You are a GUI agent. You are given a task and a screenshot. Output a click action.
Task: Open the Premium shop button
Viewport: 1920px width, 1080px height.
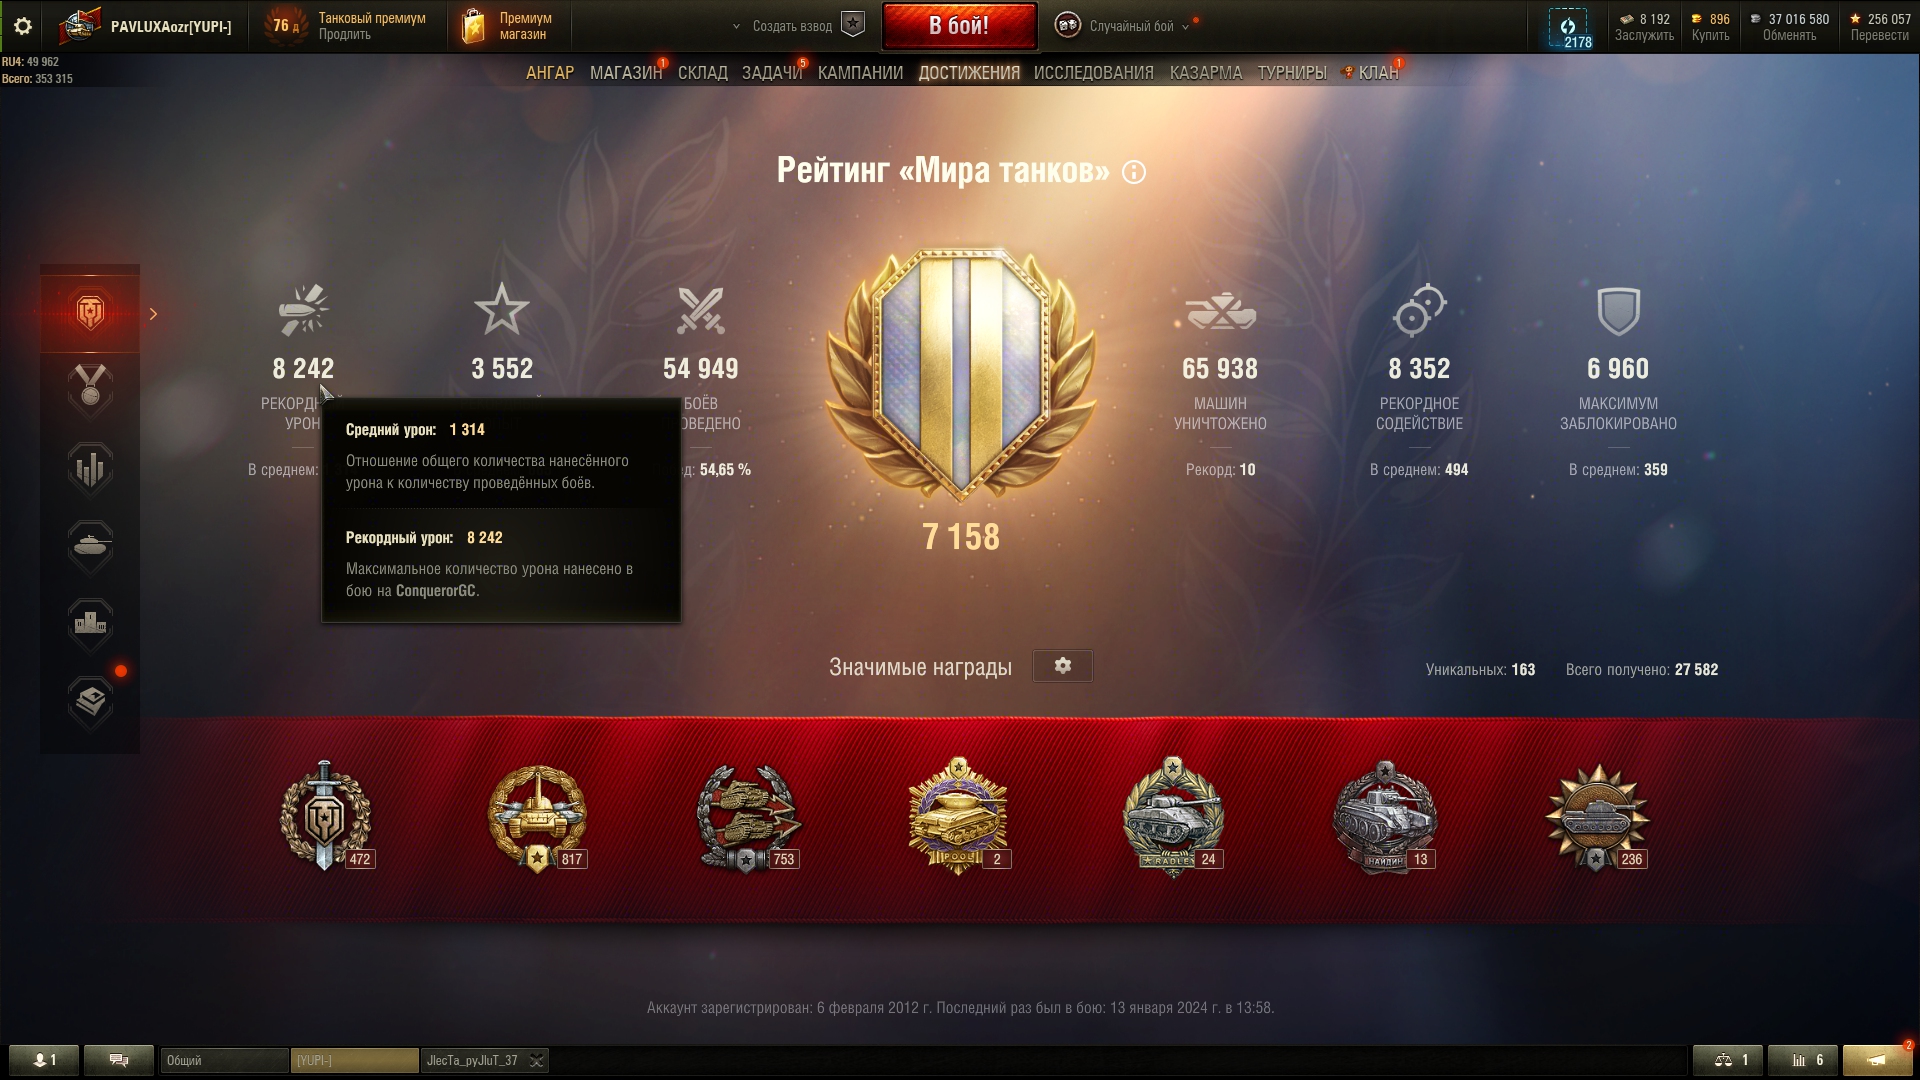tap(508, 27)
